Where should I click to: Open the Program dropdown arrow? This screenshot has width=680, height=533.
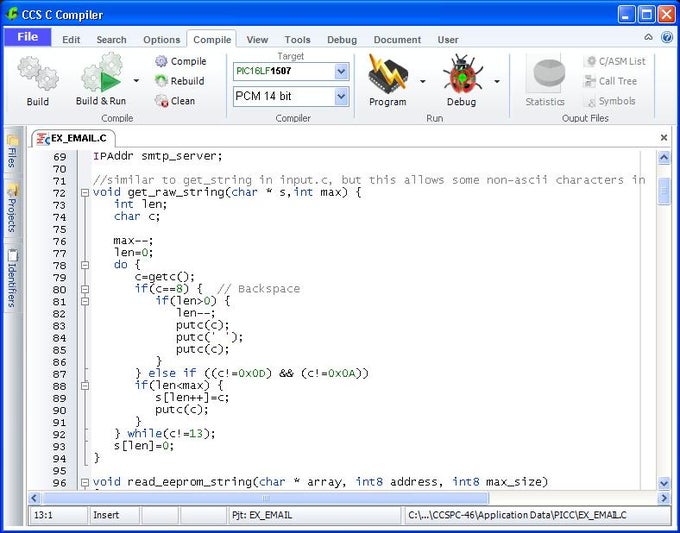(x=422, y=81)
